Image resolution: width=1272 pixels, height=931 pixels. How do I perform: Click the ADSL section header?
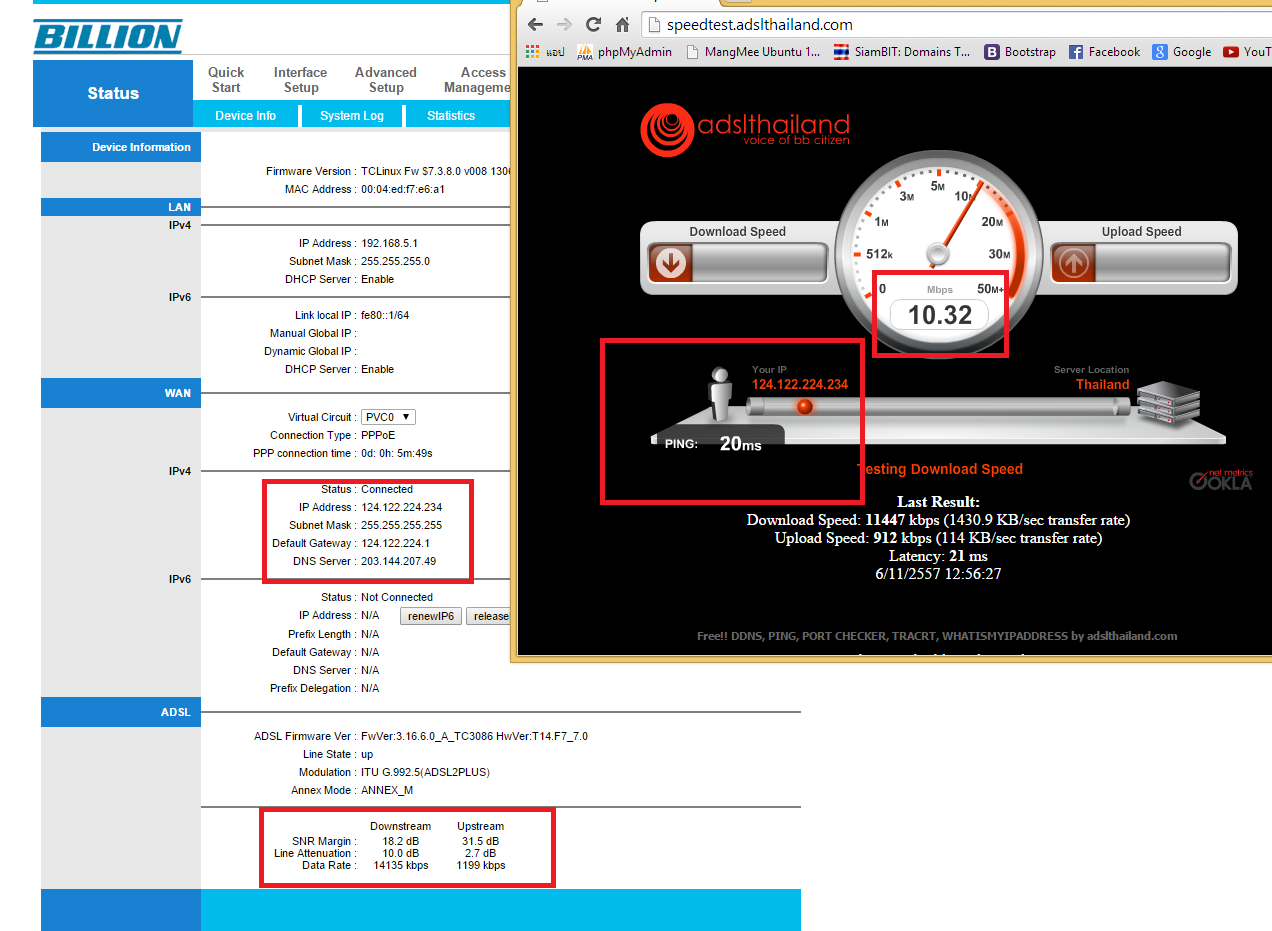click(x=121, y=712)
